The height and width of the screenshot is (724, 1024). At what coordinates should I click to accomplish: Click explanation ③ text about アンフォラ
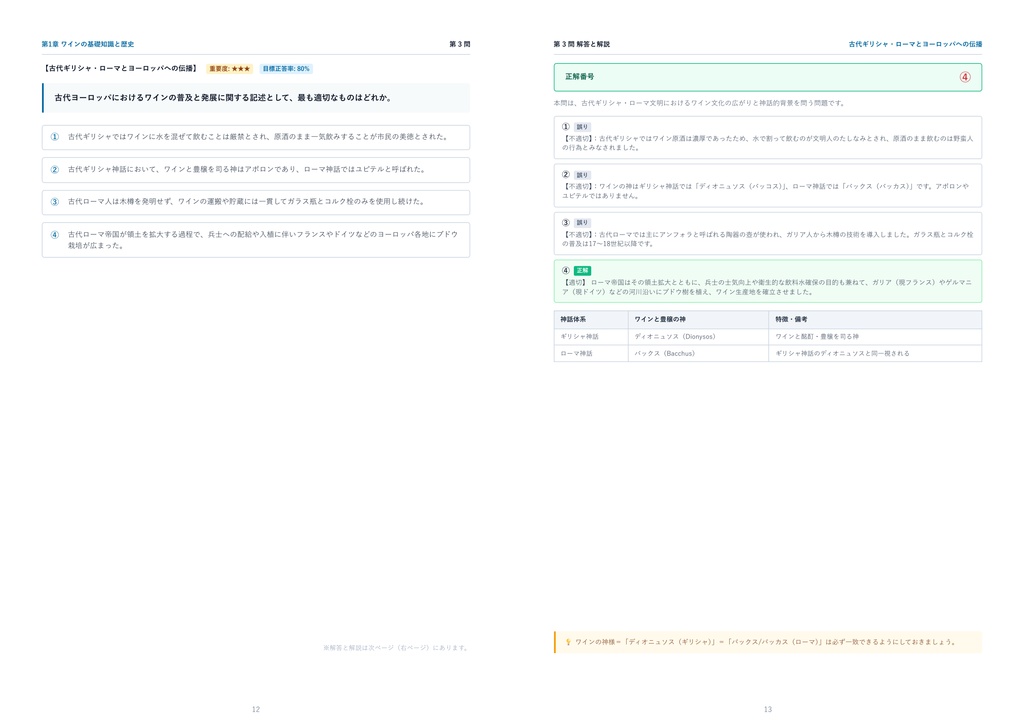tap(767, 239)
